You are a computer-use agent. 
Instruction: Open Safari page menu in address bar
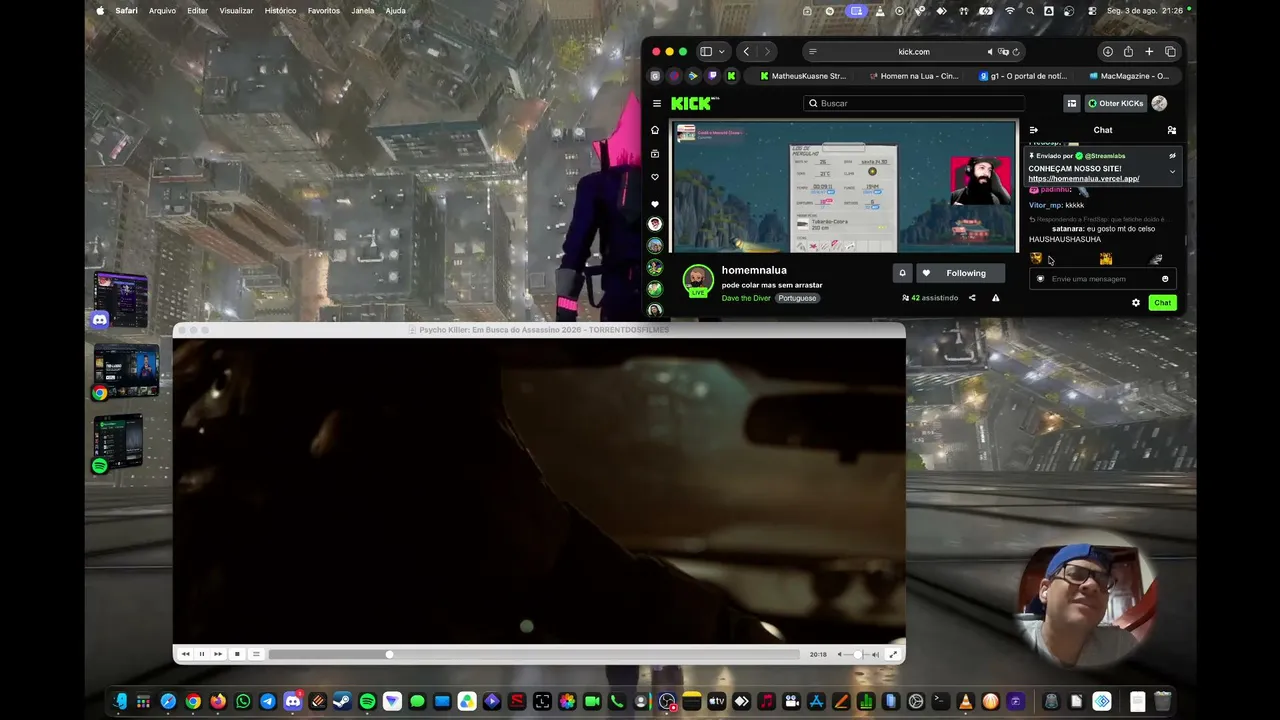tap(812, 52)
